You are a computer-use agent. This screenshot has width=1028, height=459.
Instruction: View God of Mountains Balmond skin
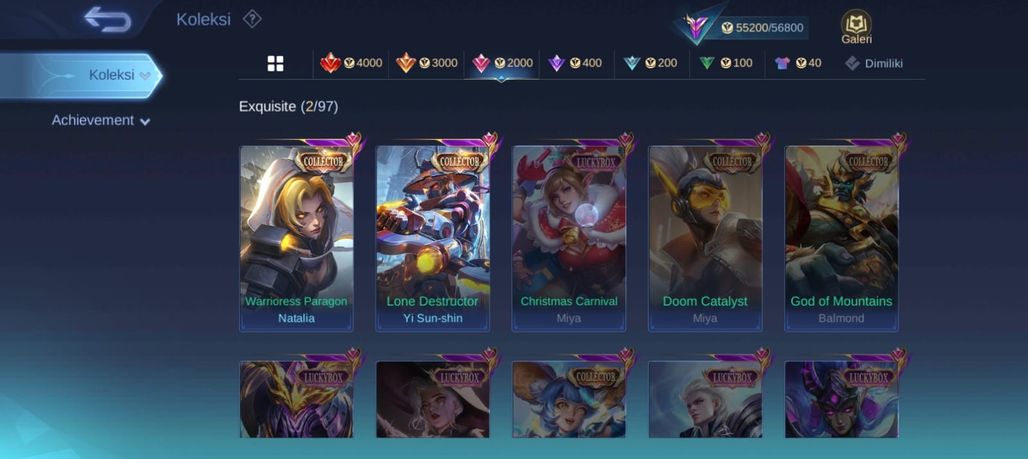[x=842, y=237]
